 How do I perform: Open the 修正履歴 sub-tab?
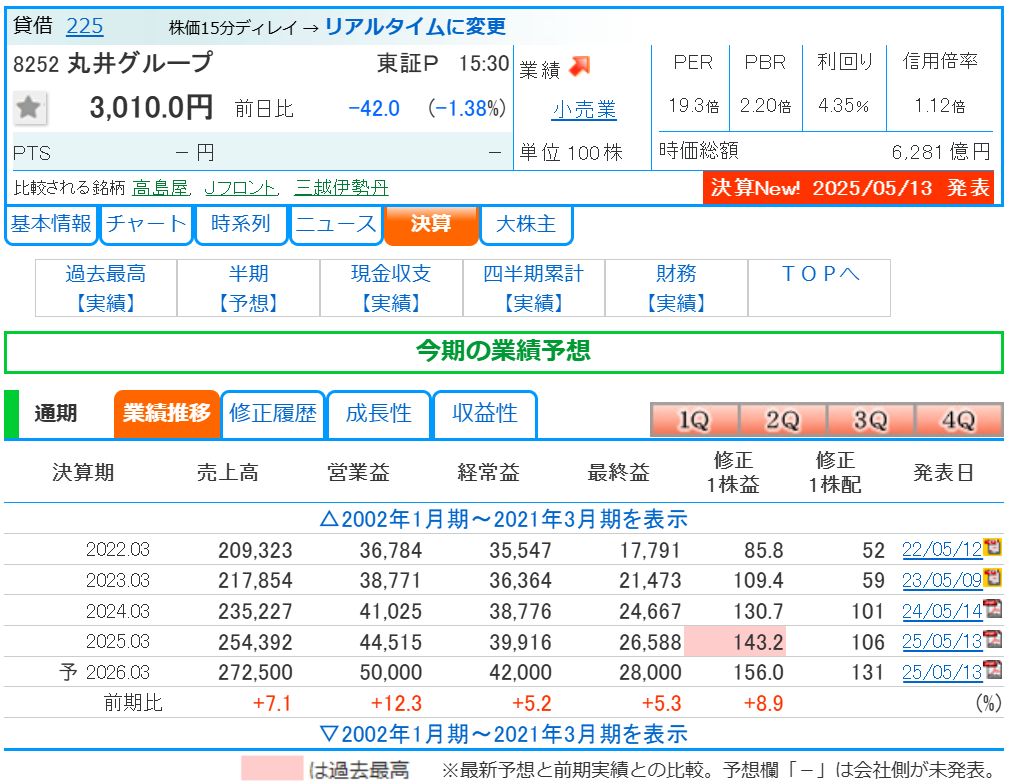273,413
